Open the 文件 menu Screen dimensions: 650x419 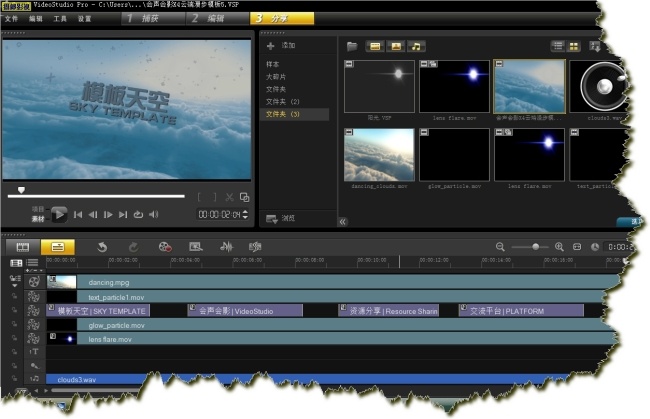coord(11,19)
